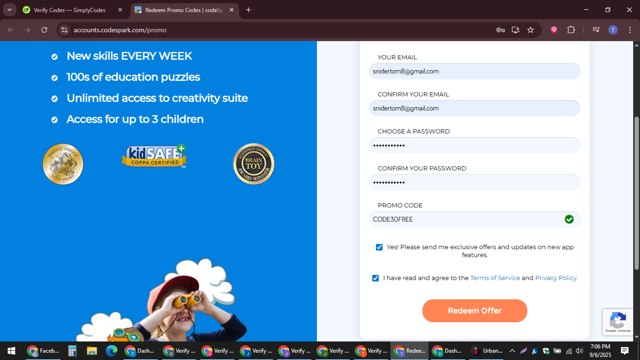
Task: Open the Terms of Service link
Action: [495, 278]
